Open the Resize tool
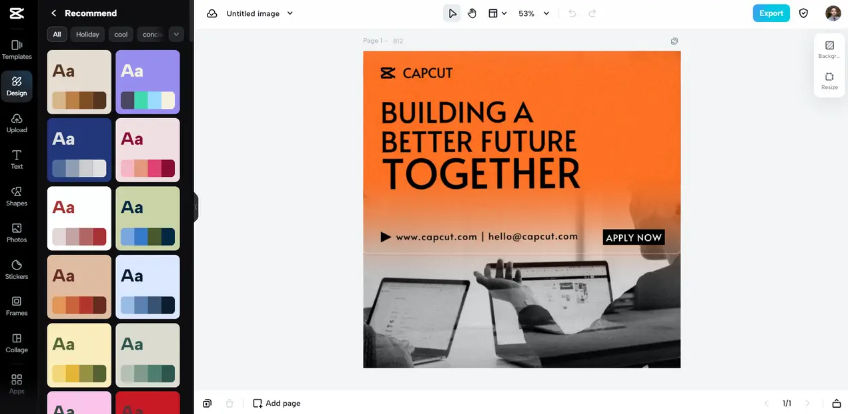This screenshot has height=414, width=848. 829,81
